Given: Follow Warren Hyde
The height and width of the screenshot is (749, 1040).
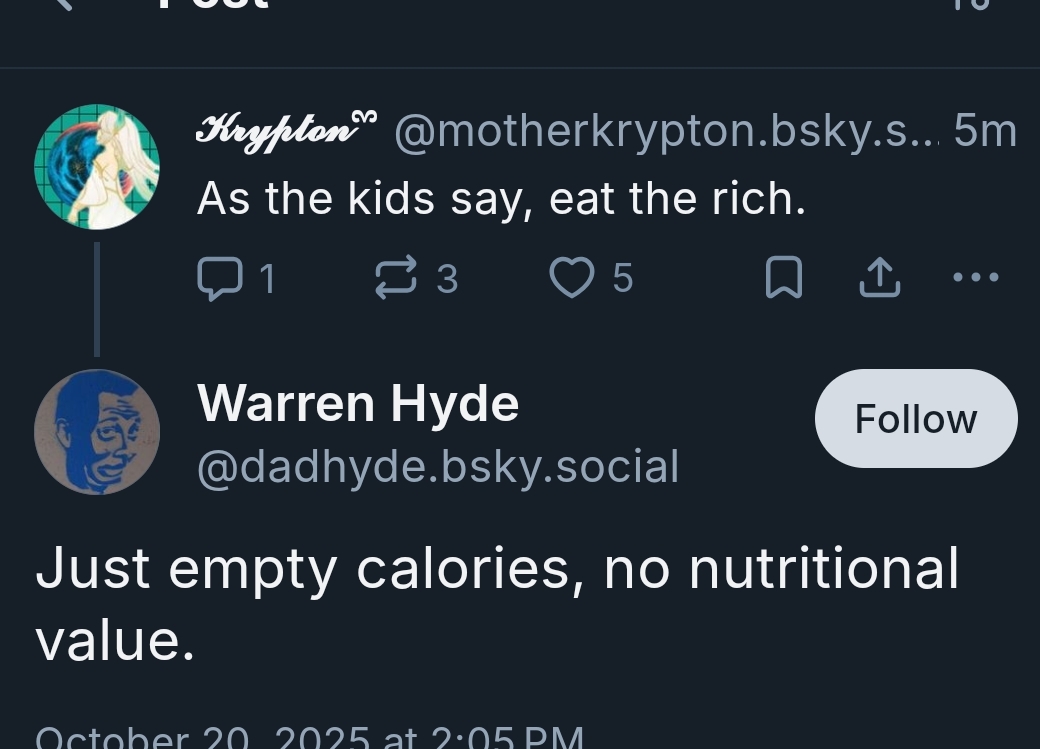Looking at the screenshot, I should [915, 419].
